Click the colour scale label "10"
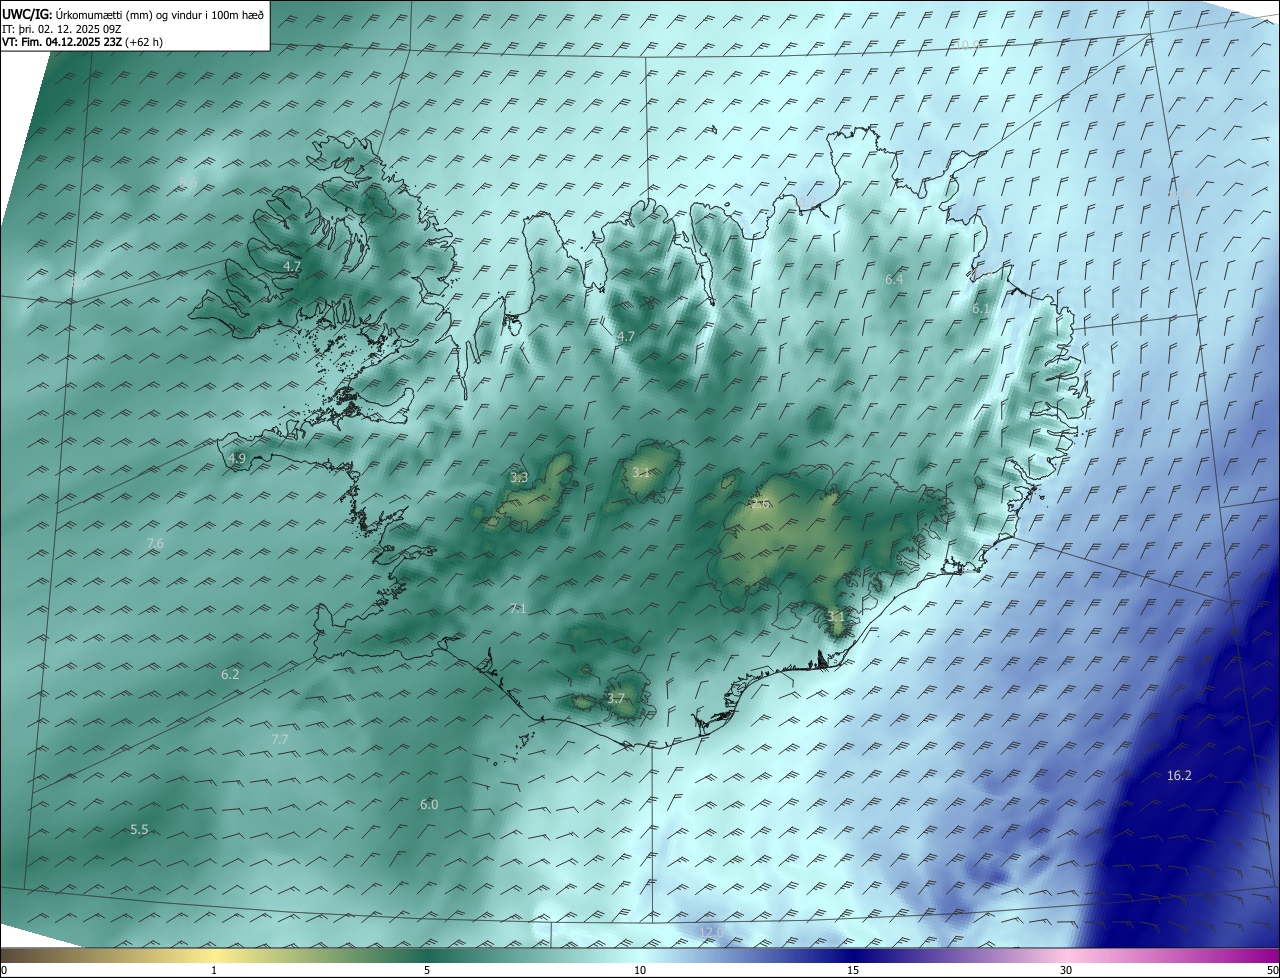Image resolution: width=1280 pixels, height=978 pixels. click(640, 970)
